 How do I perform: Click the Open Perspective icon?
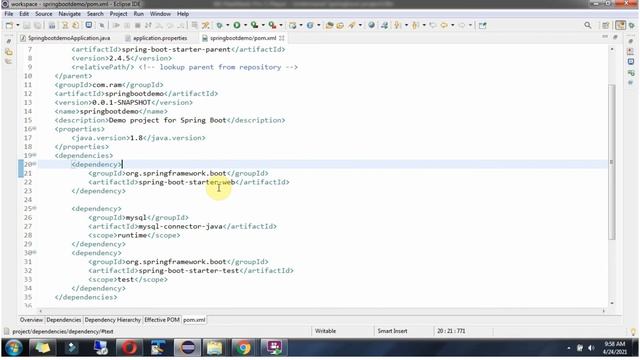(606, 25)
